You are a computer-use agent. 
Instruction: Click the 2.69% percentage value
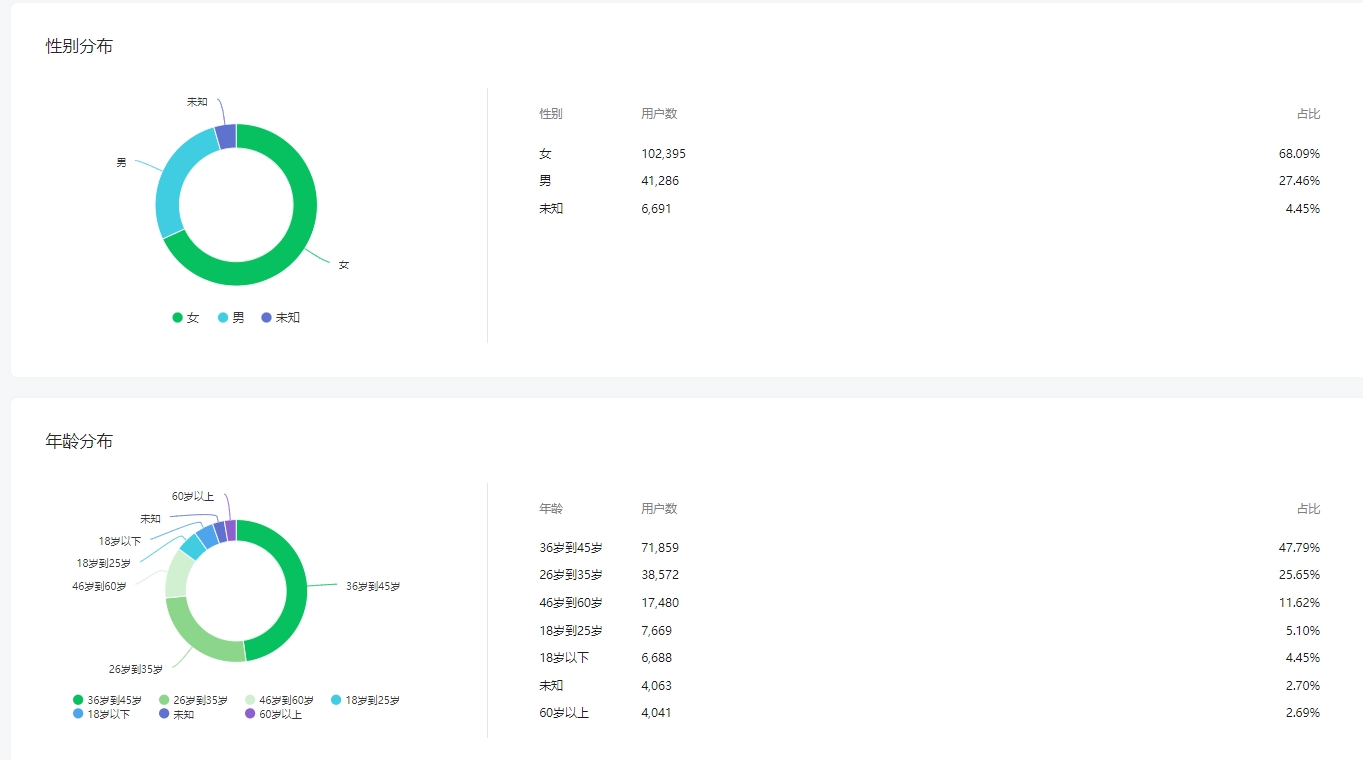pos(1303,713)
